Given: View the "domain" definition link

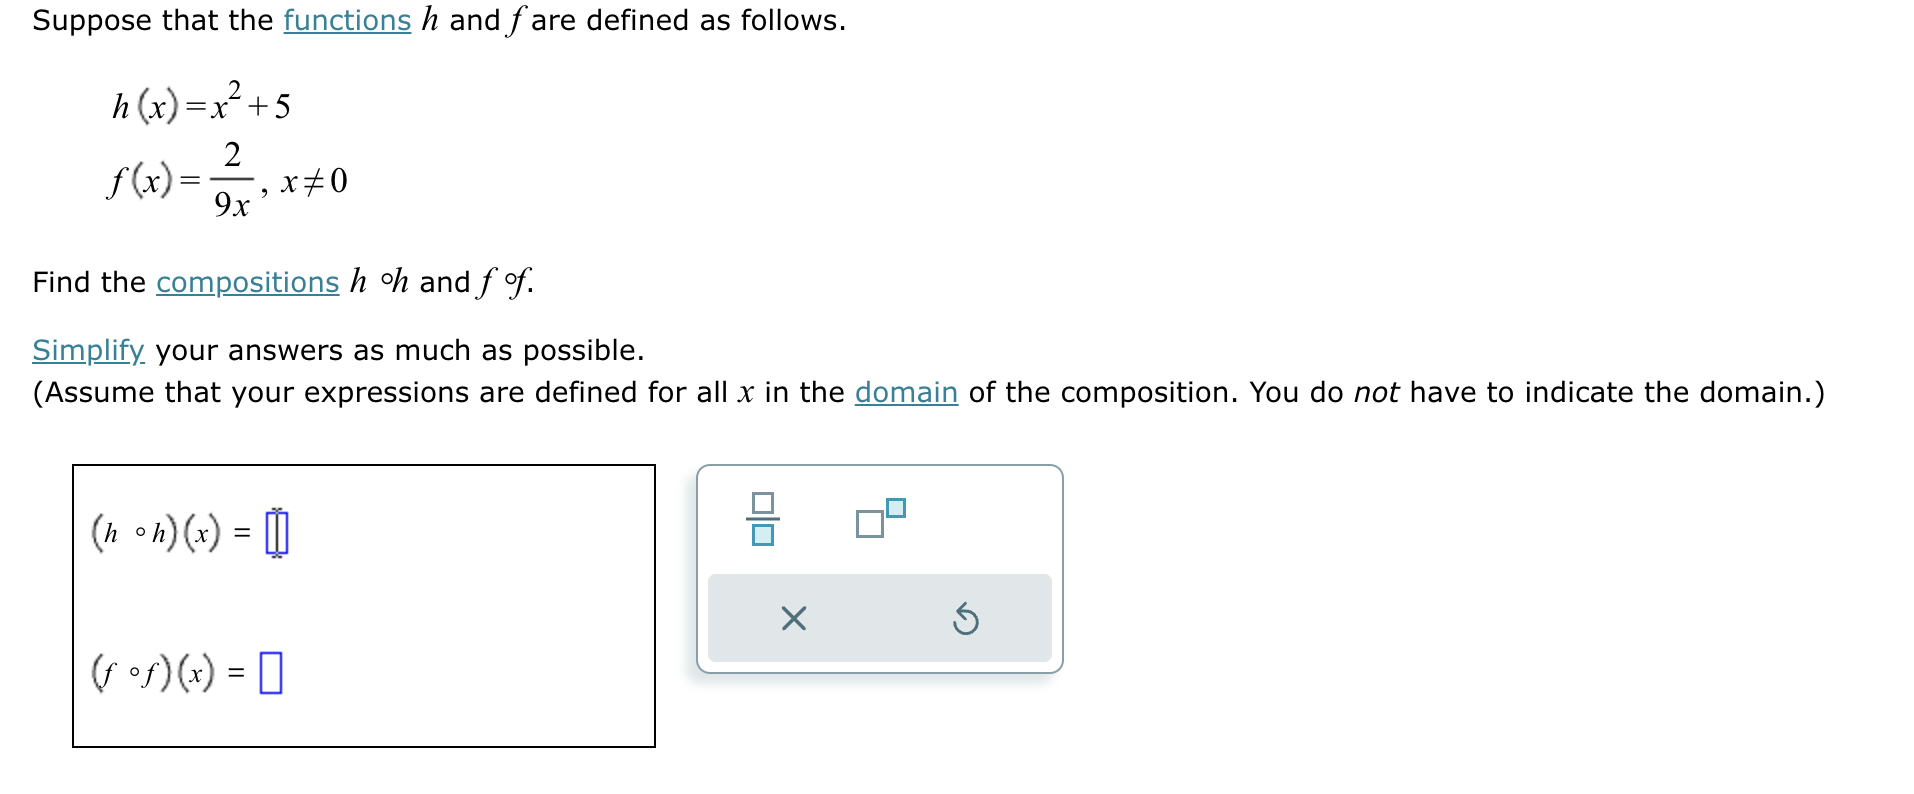Looking at the screenshot, I should (905, 393).
